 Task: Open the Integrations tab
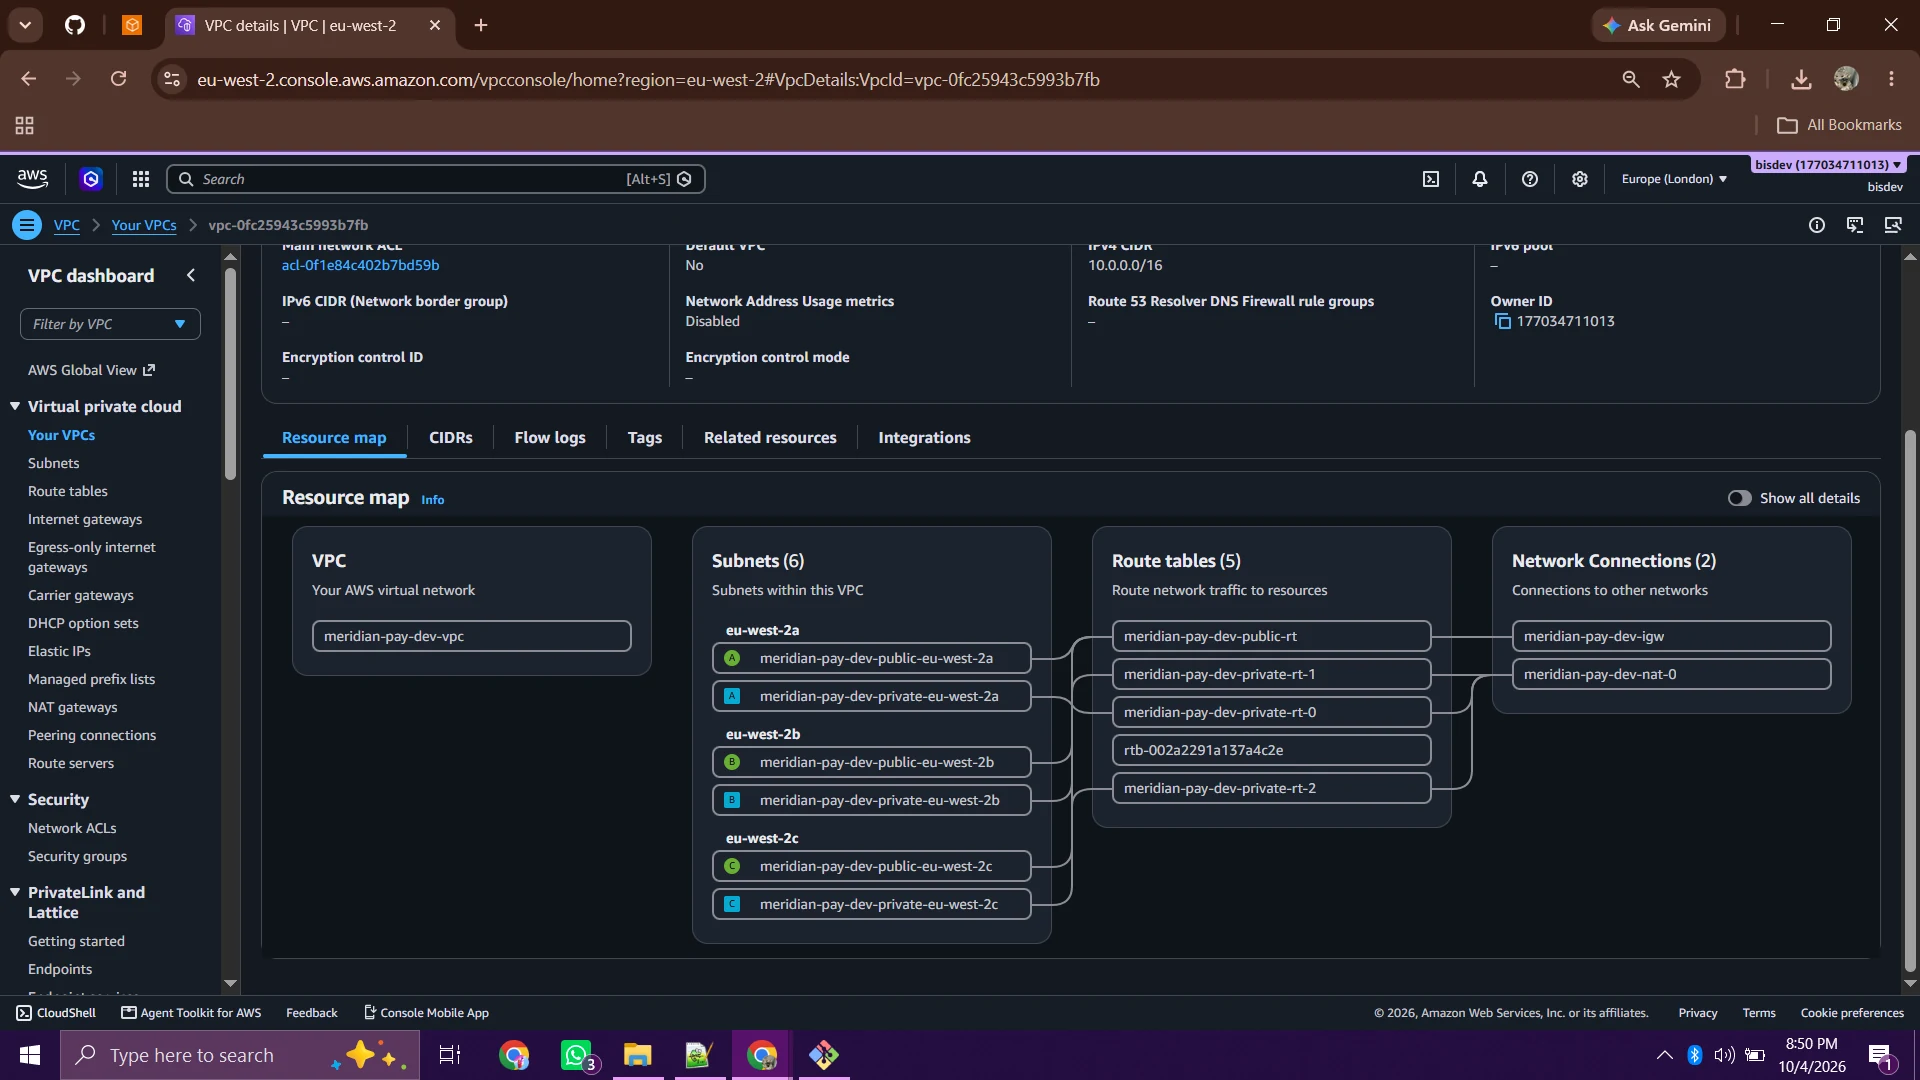[x=924, y=438]
